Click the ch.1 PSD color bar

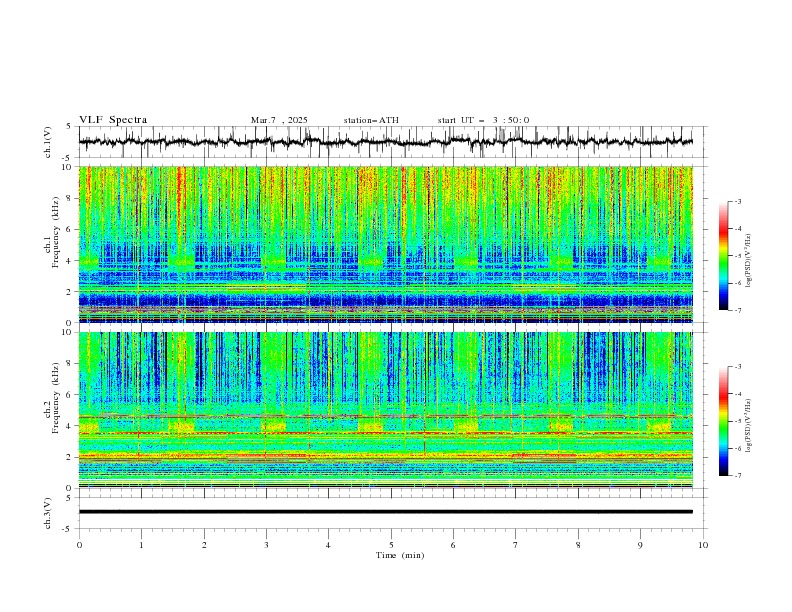coord(724,256)
